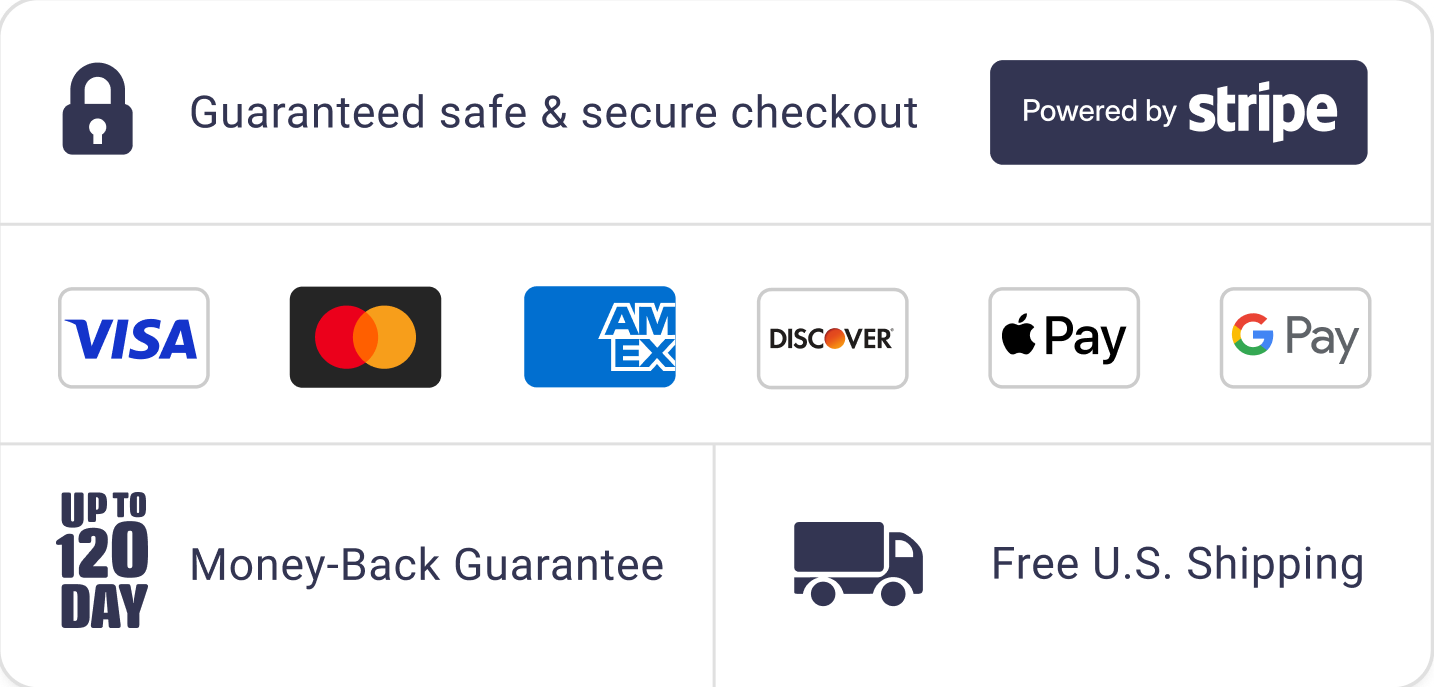The height and width of the screenshot is (687, 1434).
Task: Click the Up To 120 Day badge
Action: [x=102, y=560]
